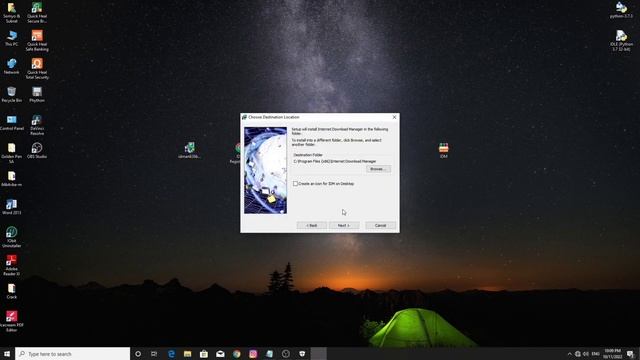Click the taskbar search box

[73, 353]
